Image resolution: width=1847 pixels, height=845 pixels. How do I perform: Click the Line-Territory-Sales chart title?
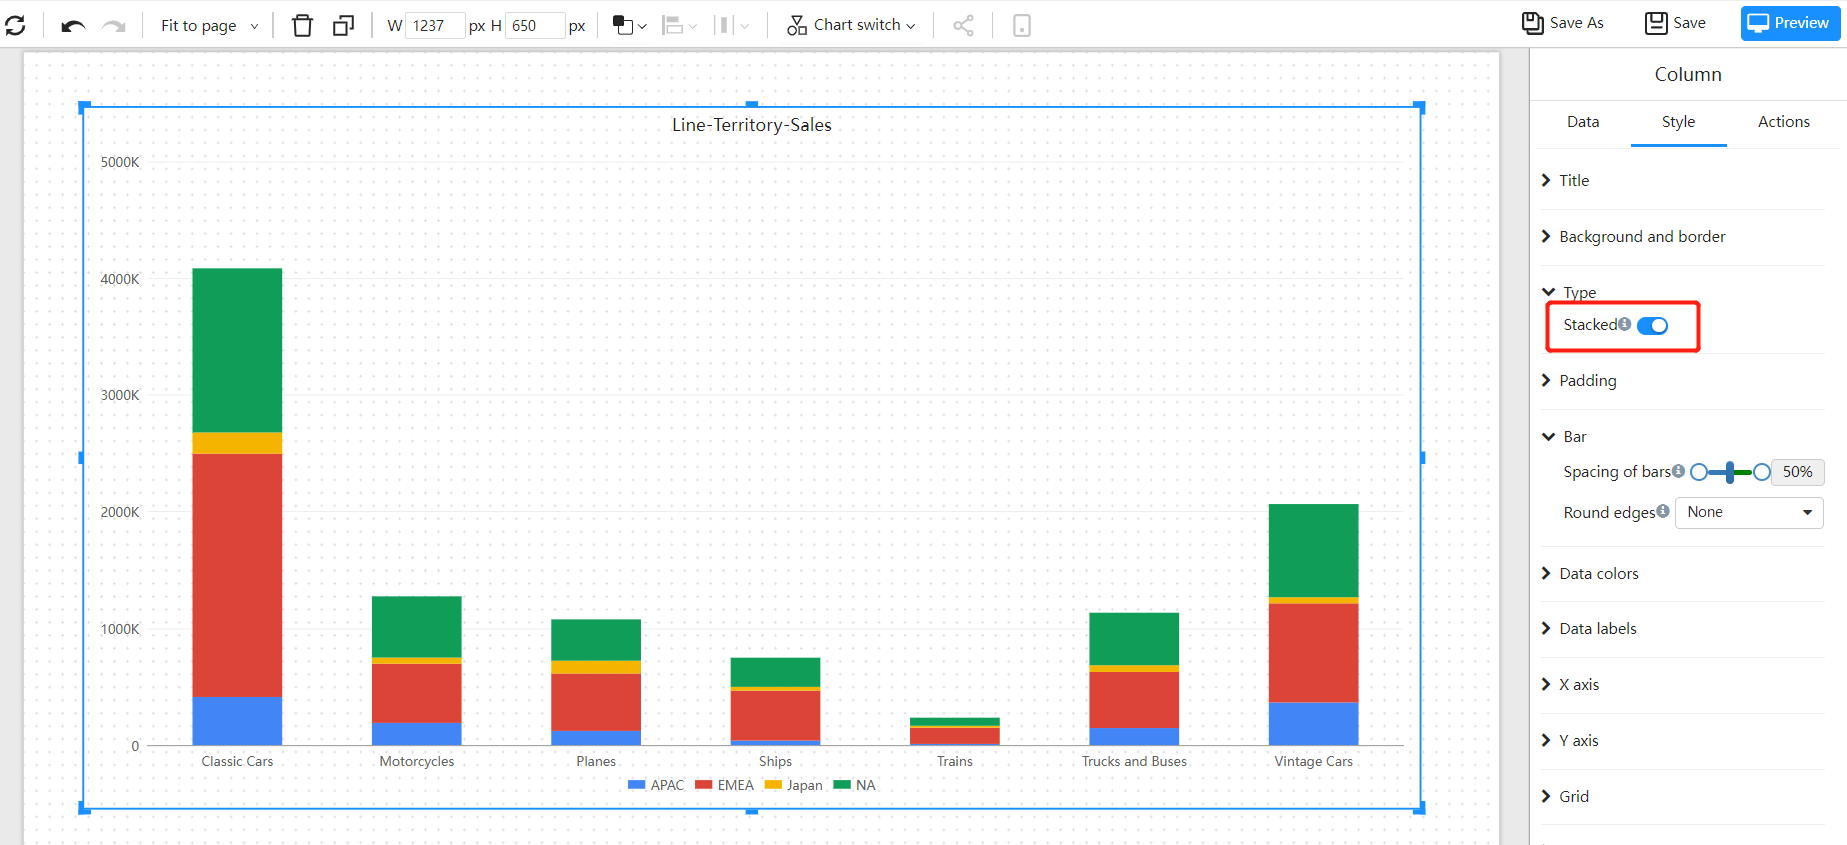752,125
